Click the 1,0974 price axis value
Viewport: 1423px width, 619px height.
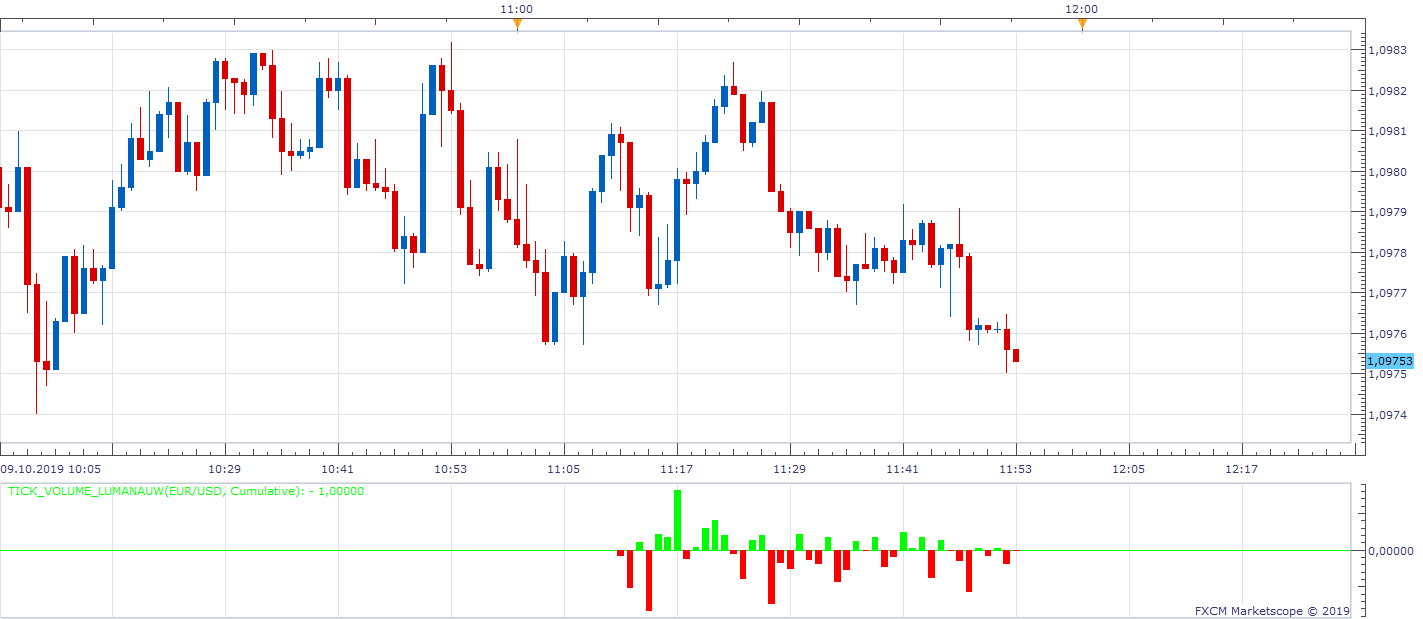click(x=1389, y=415)
